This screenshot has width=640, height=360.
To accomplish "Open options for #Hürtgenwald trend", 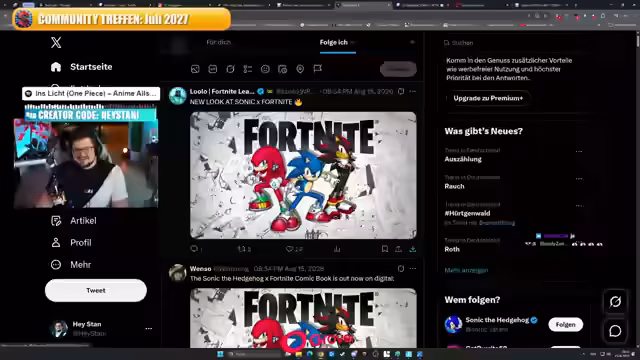I will tap(579, 205).
